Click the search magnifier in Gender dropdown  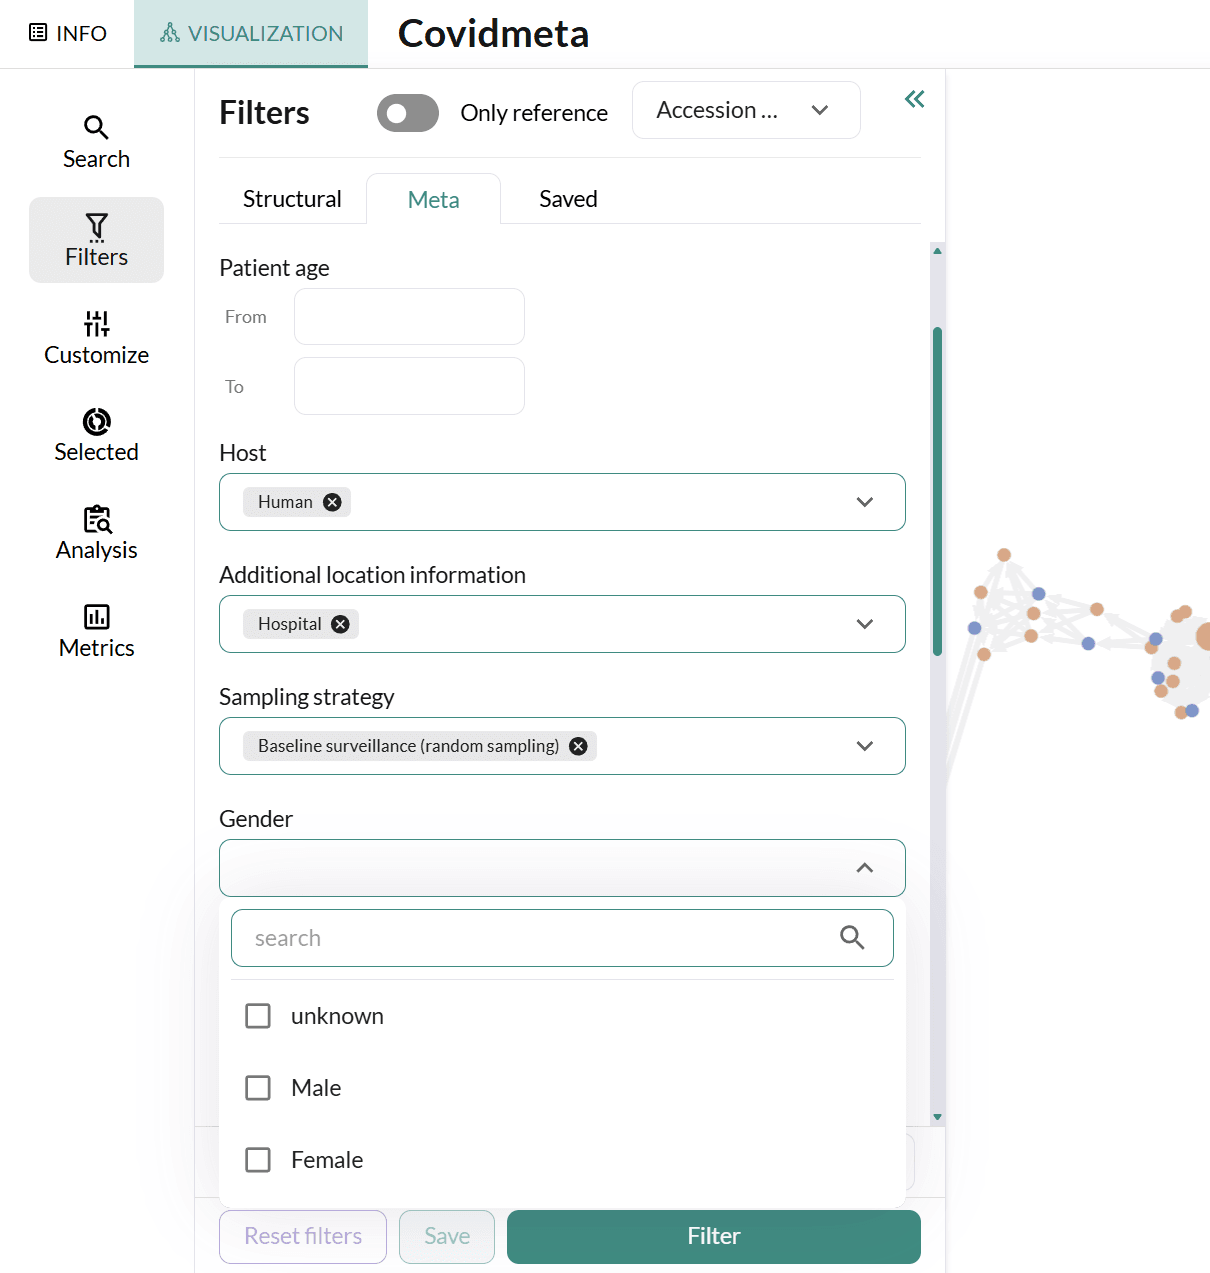coord(852,937)
